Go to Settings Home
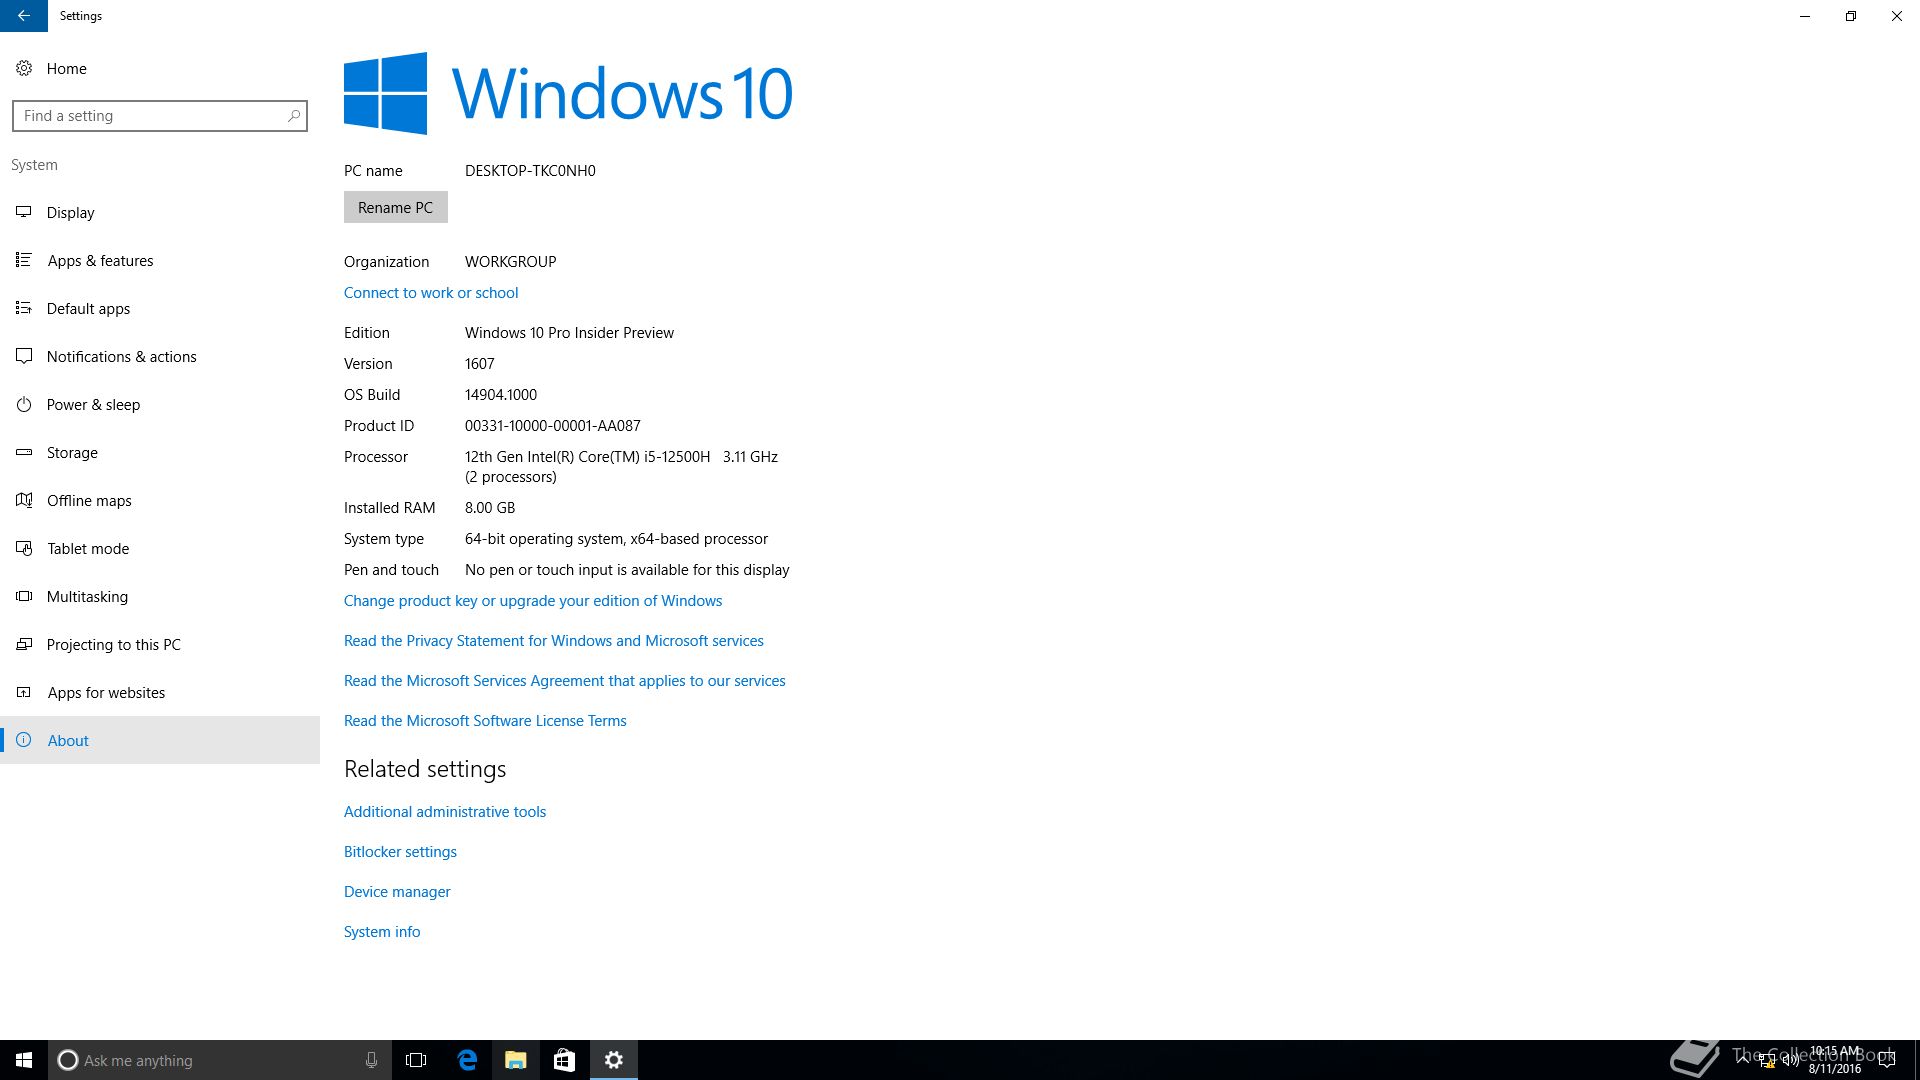This screenshot has height=1080, width=1920. tap(160, 68)
